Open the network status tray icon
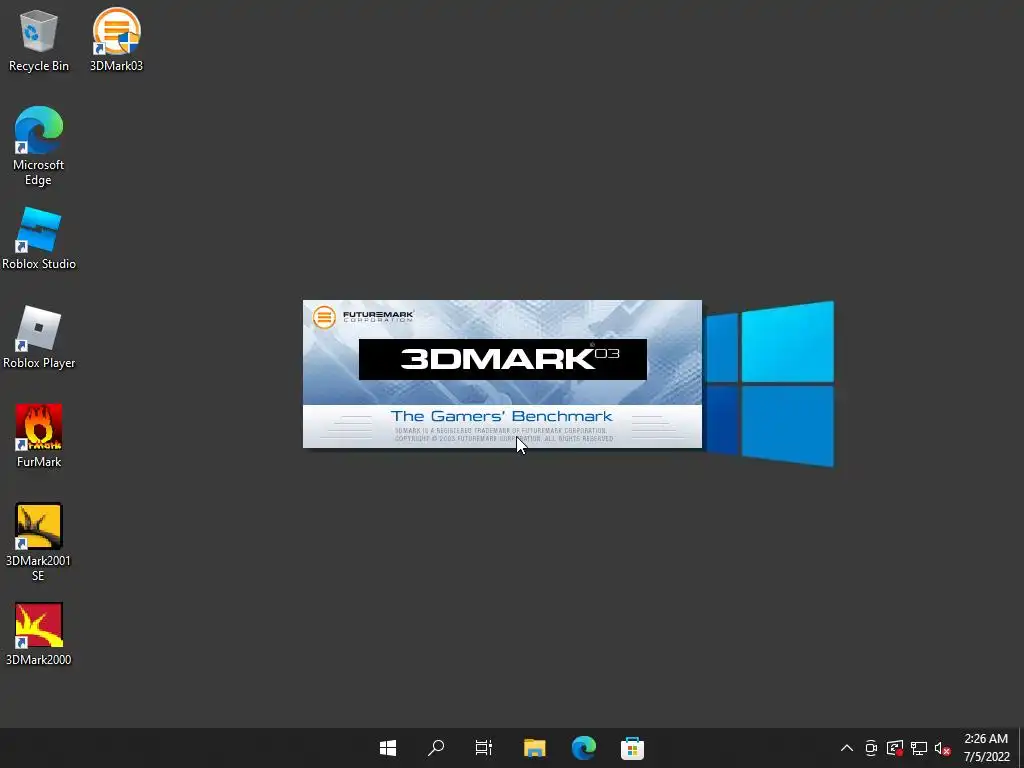The image size is (1024, 768). click(x=919, y=748)
